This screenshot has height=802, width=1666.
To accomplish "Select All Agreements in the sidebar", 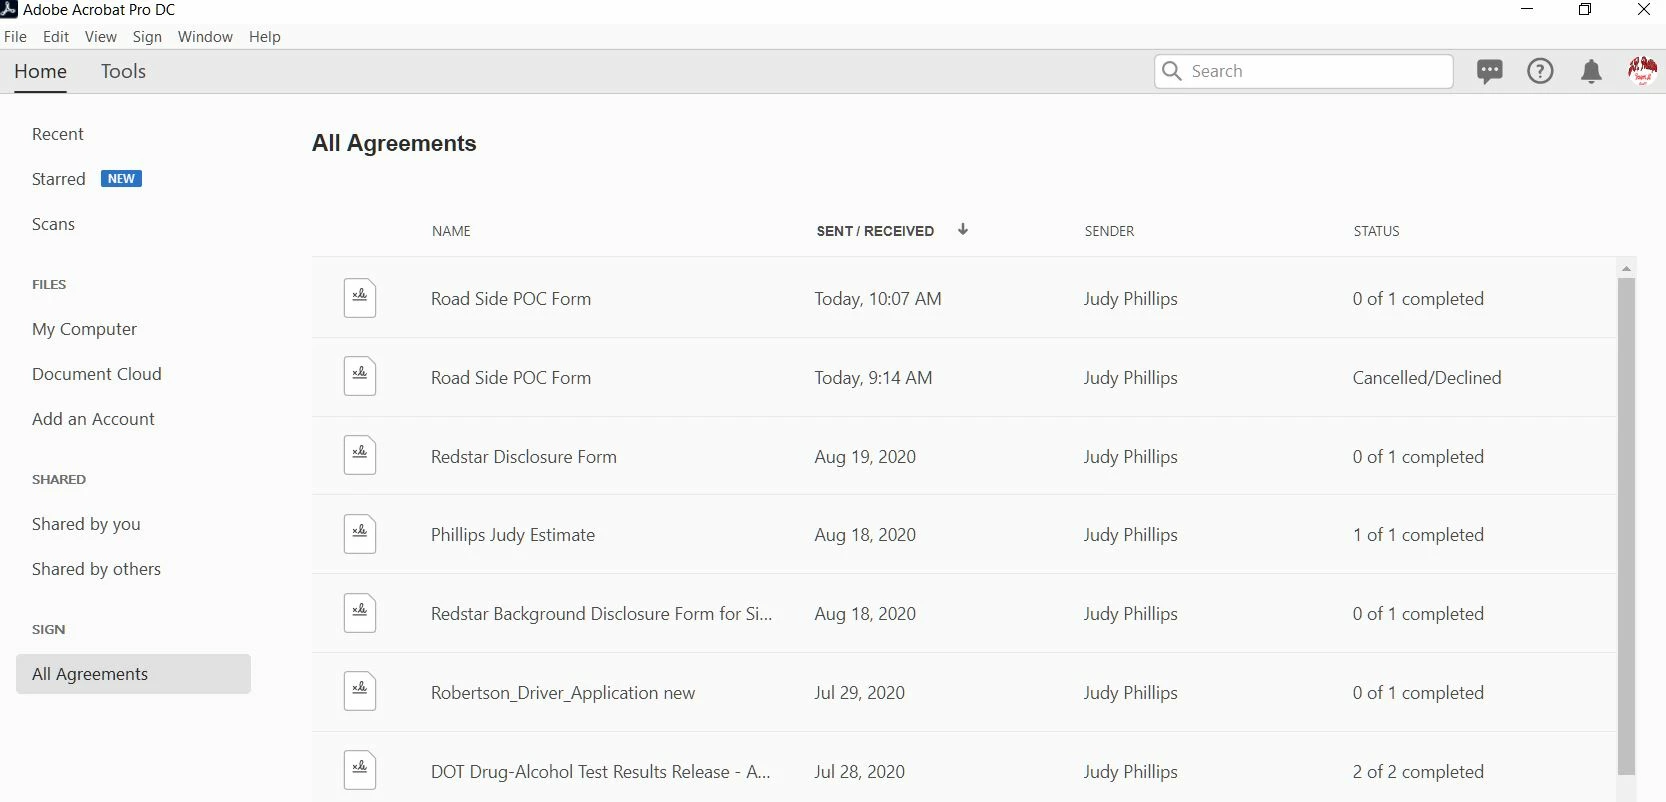I will tap(133, 674).
